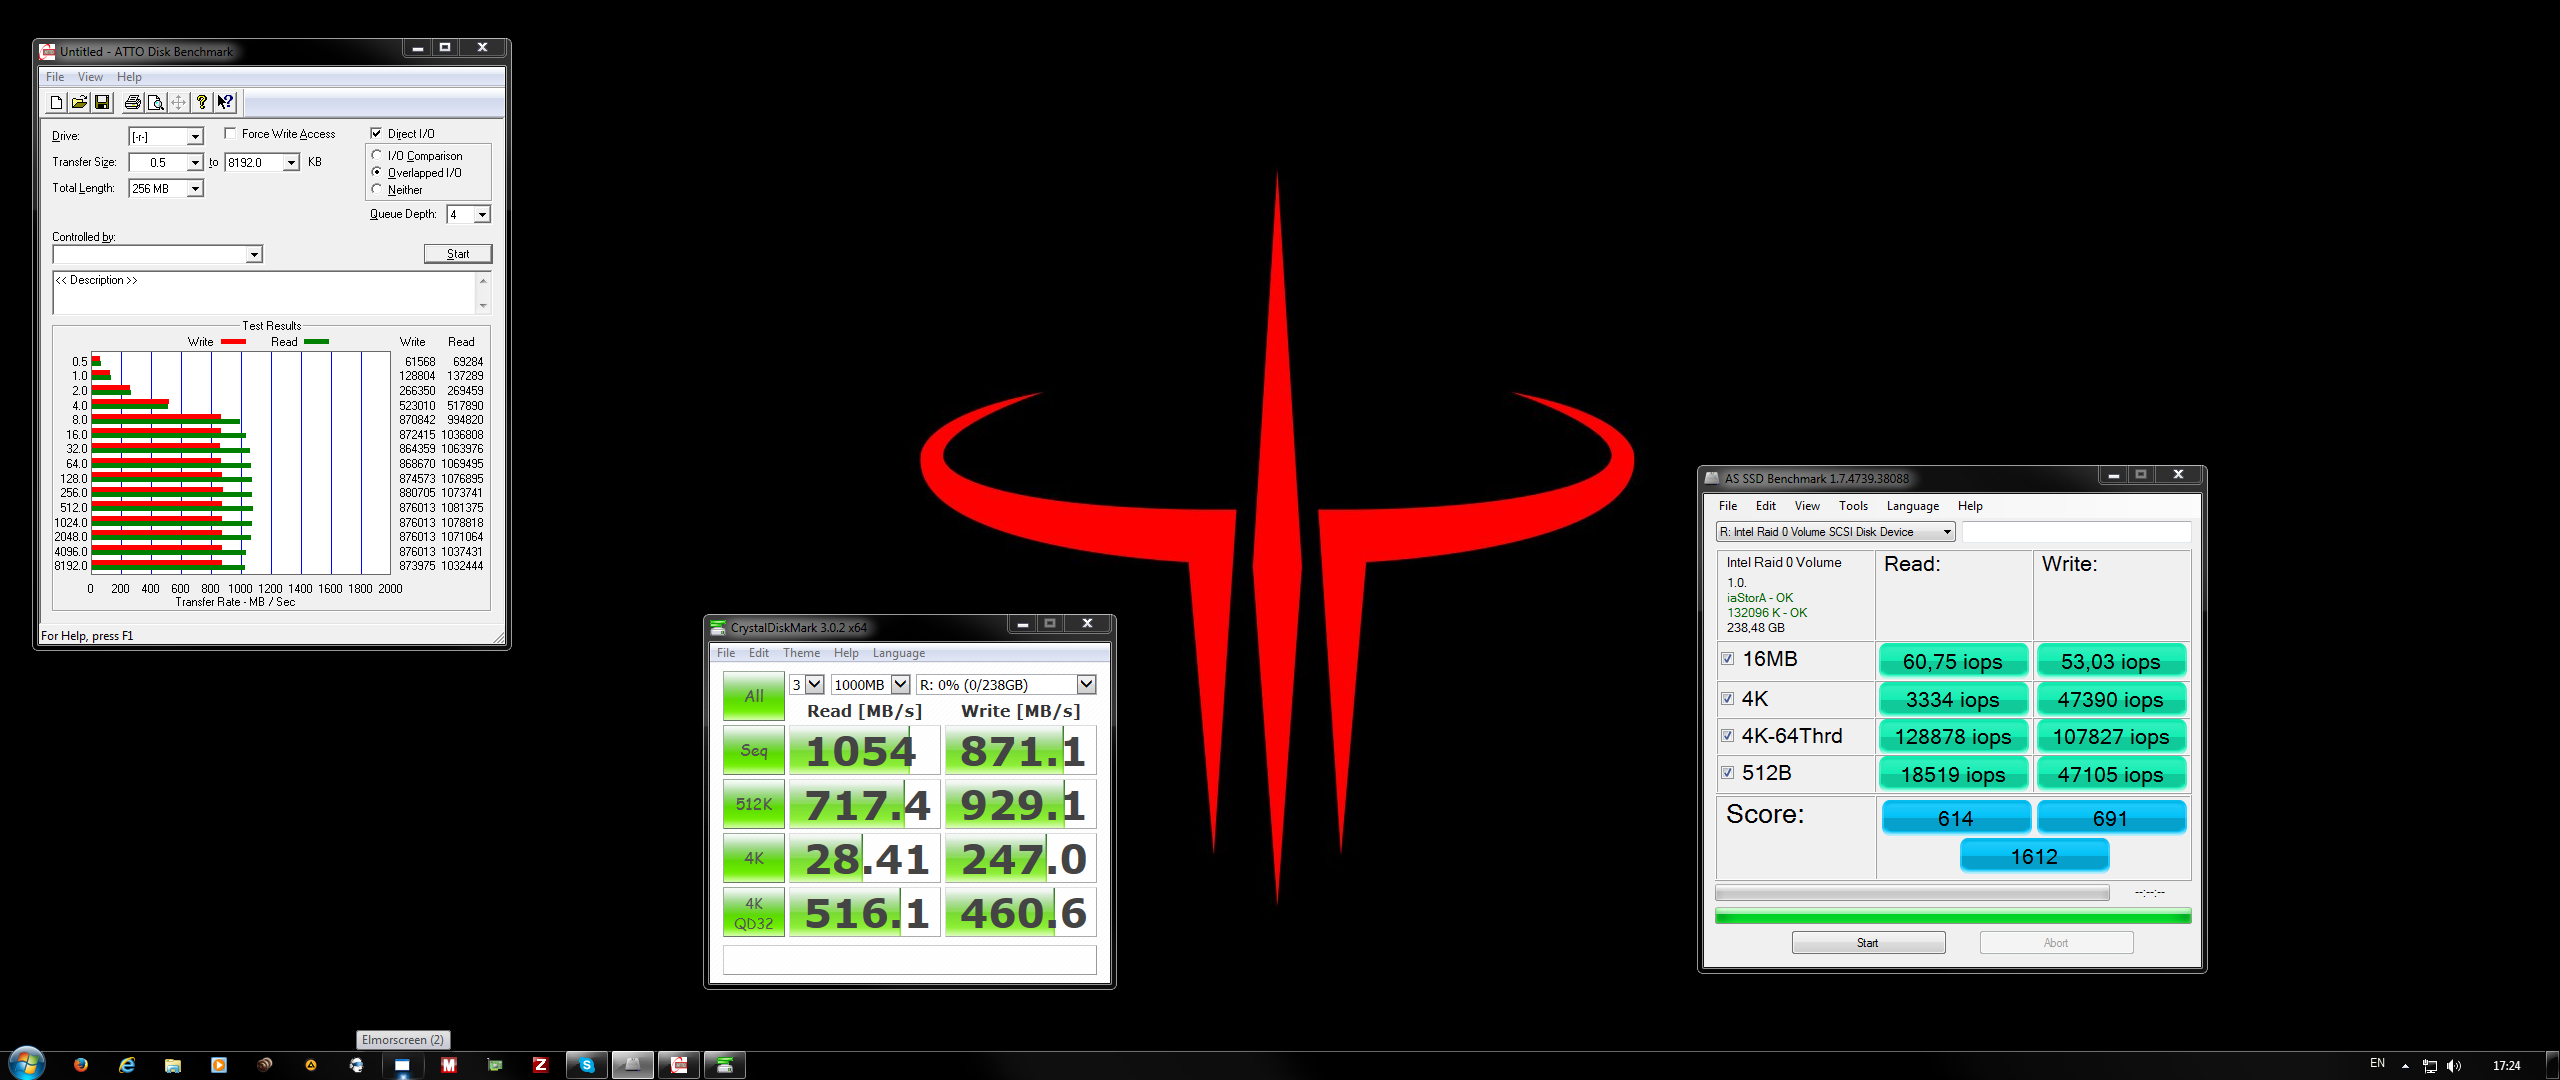This screenshot has height=1080, width=2560.
Task: Open the Total Length 256 MB dropdown
Action: 195,188
